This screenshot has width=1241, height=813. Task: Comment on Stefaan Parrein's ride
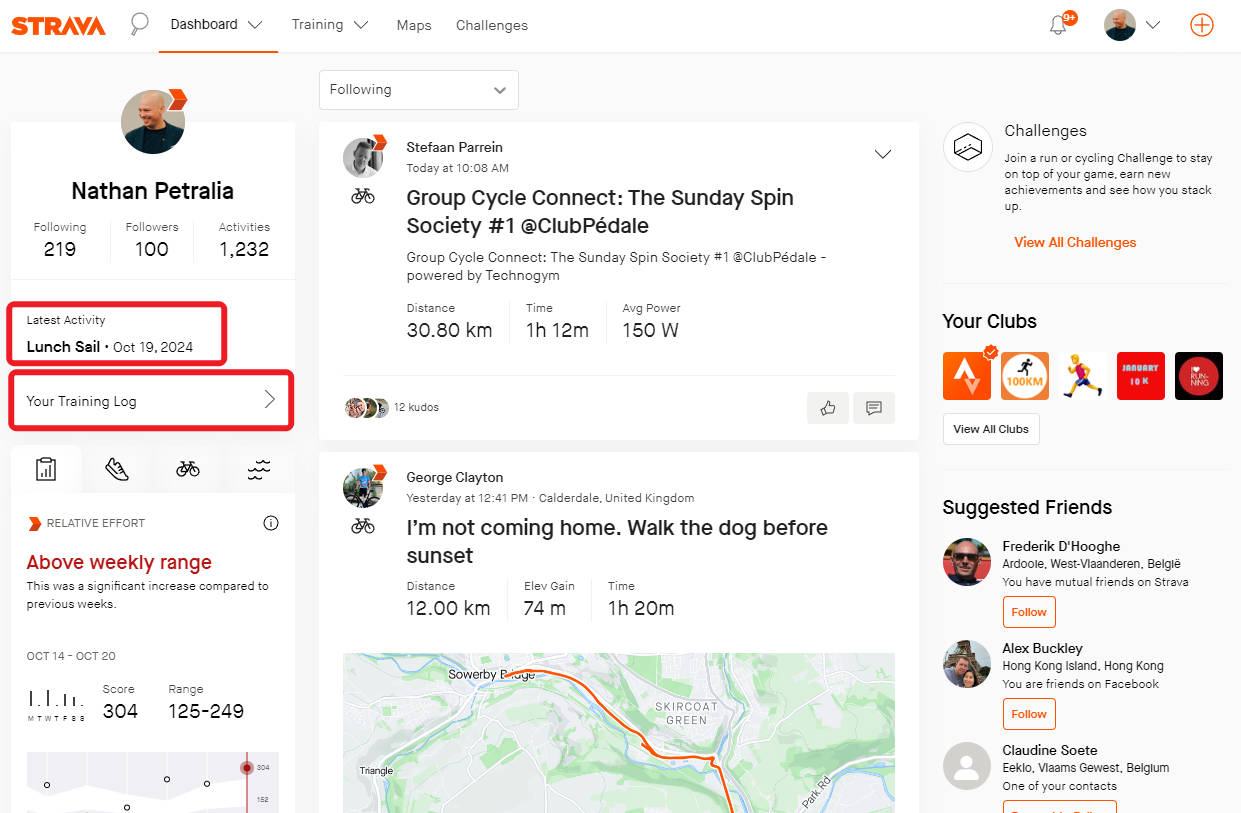[874, 408]
